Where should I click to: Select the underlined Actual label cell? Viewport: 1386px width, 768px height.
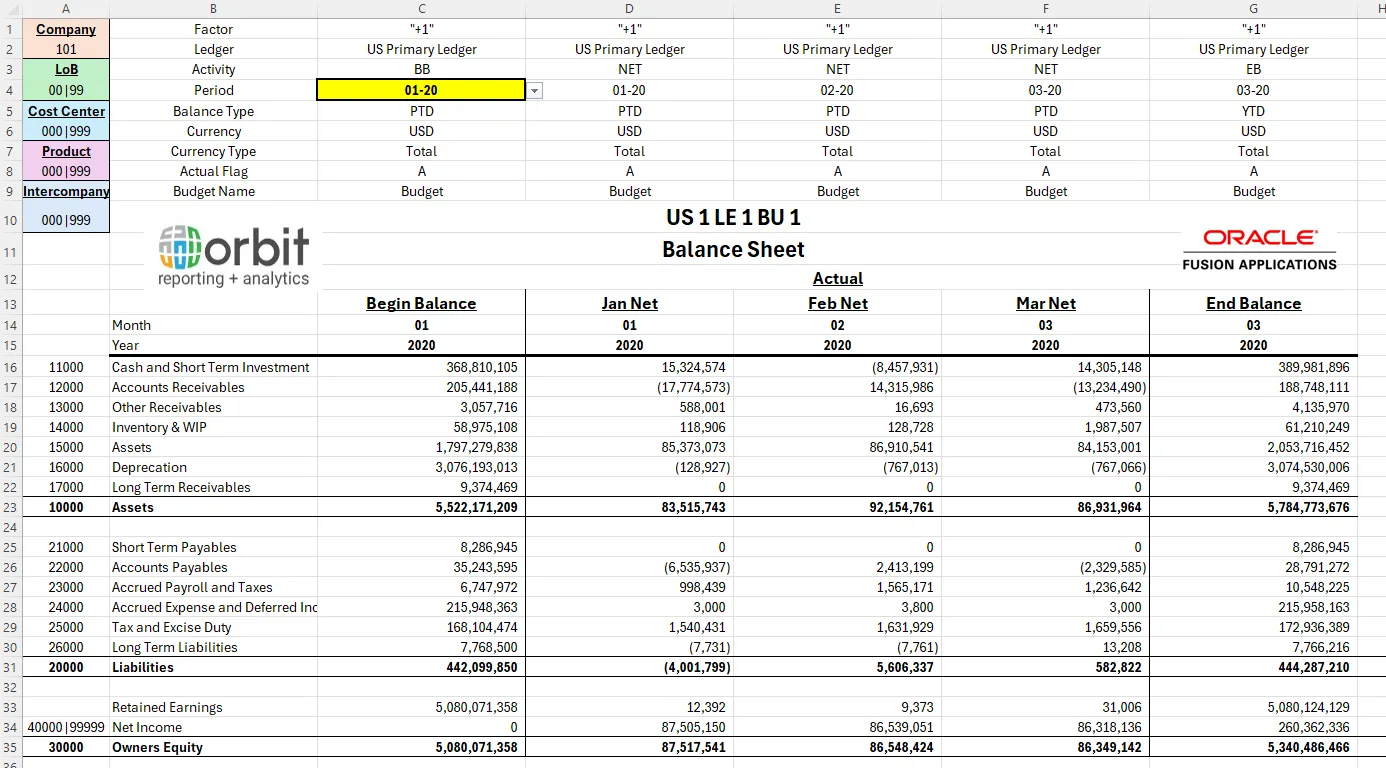[837, 278]
